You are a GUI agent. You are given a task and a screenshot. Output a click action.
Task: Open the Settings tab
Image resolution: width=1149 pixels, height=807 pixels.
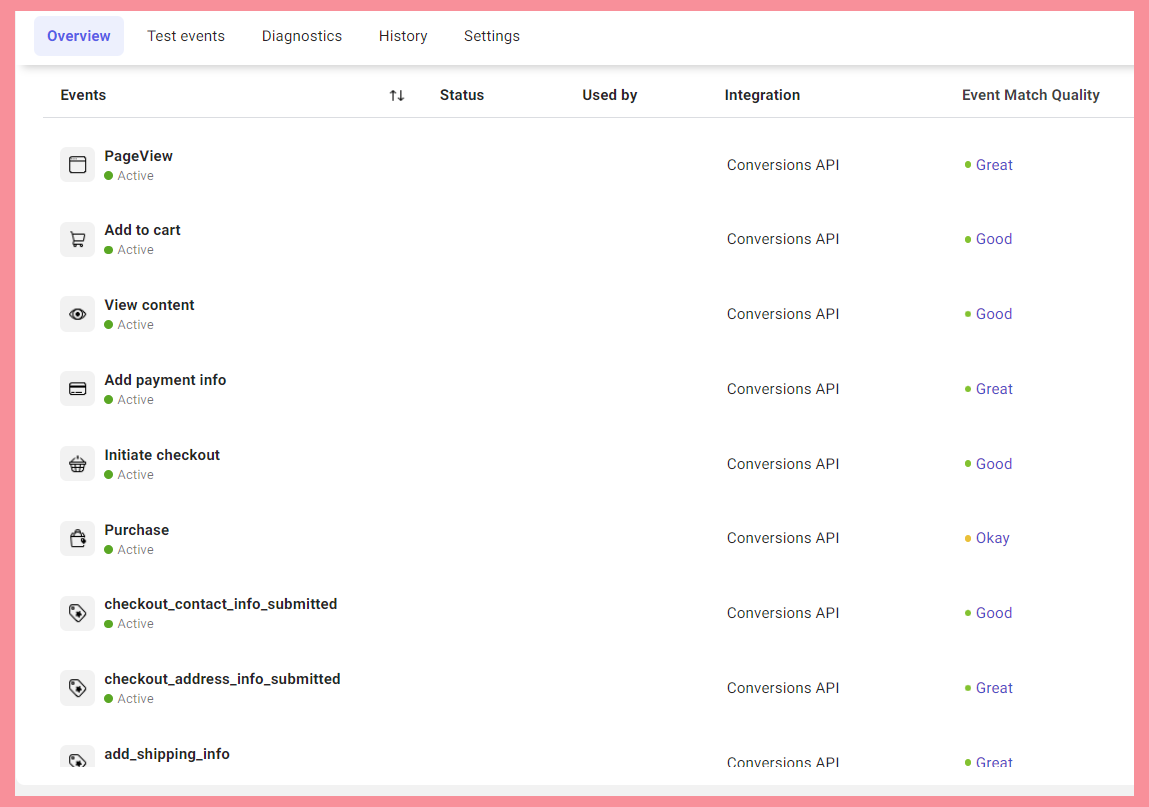click(x=492, y=36)
